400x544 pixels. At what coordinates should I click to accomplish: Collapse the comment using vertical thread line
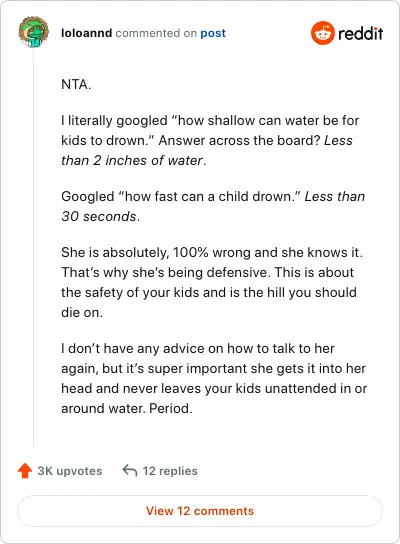[x=33, y=248]
